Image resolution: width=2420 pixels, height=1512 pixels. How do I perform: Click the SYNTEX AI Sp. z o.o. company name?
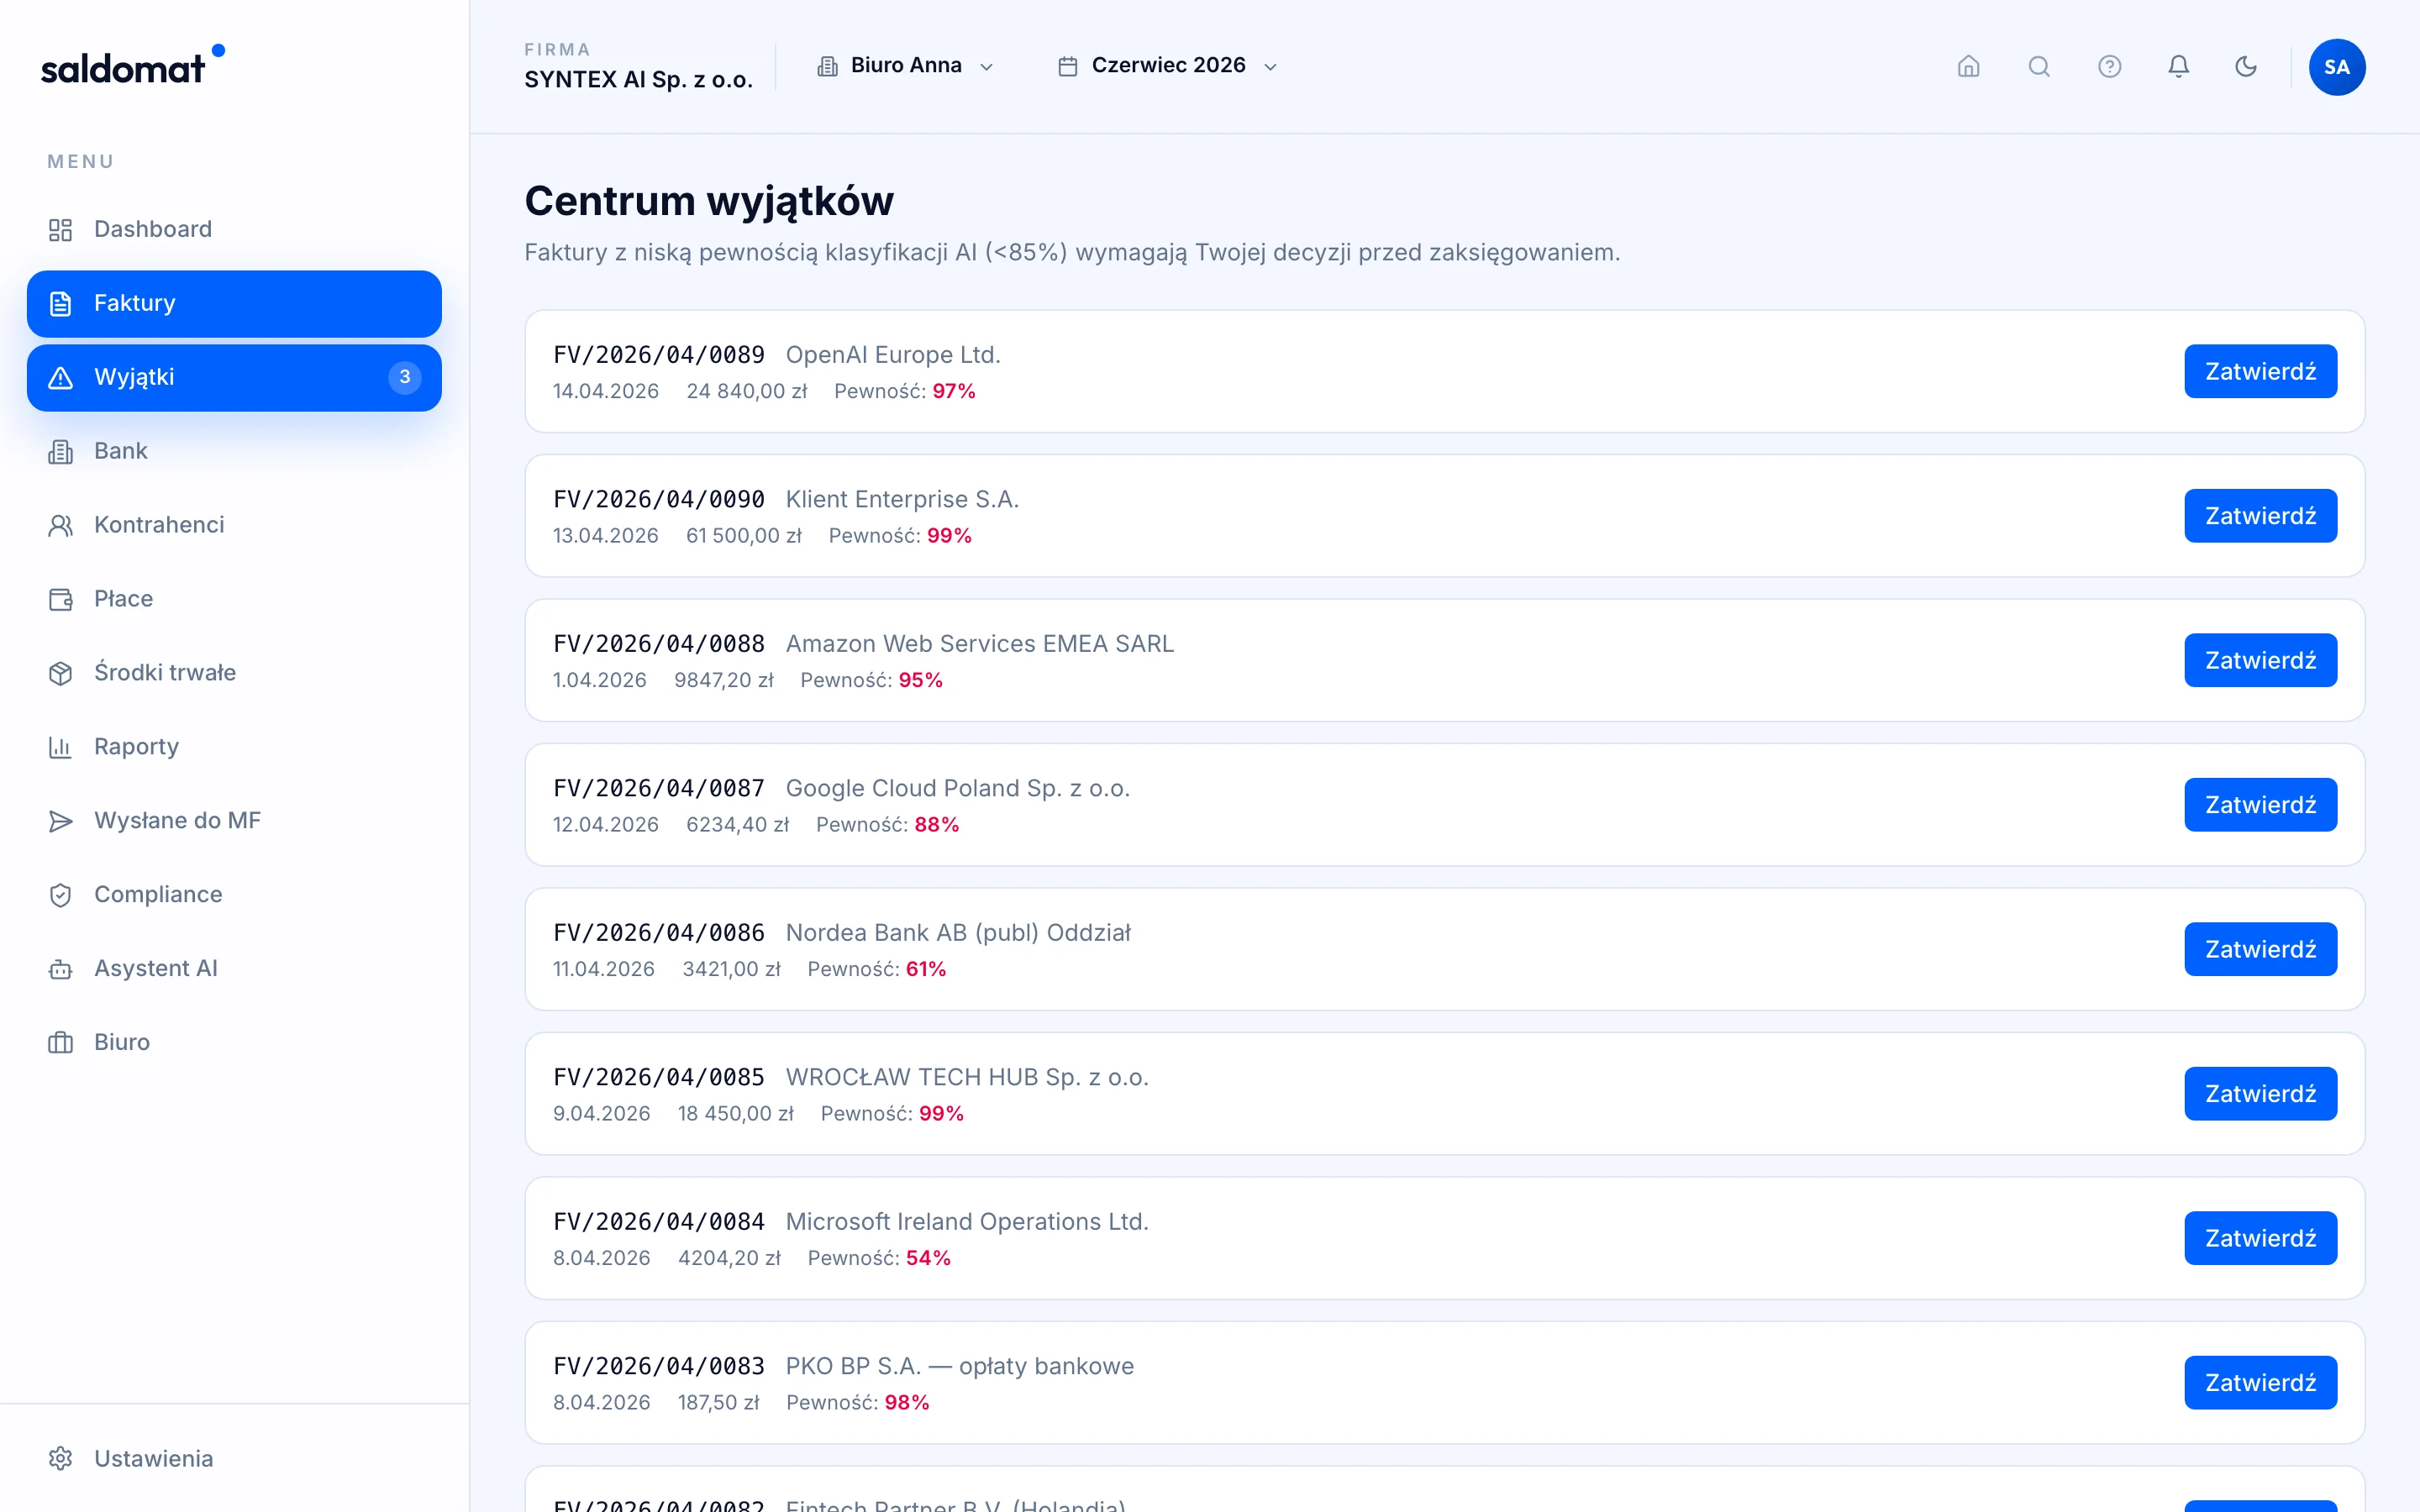tap(638, 80)
